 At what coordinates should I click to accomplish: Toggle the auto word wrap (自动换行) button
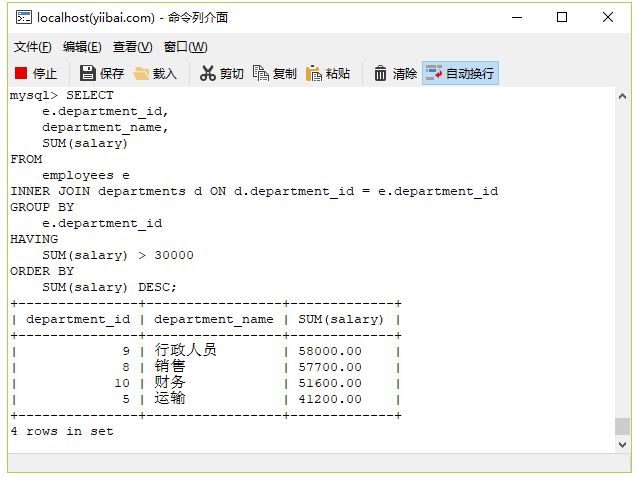[461, 73]
